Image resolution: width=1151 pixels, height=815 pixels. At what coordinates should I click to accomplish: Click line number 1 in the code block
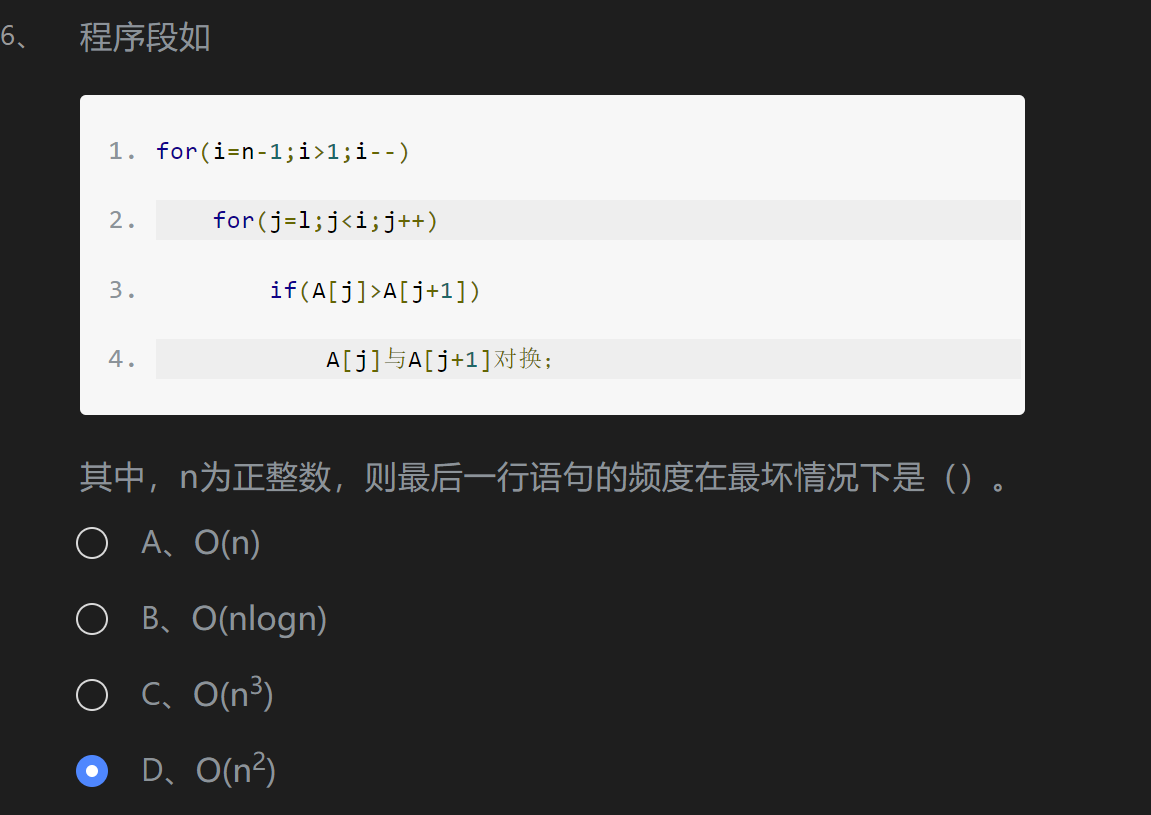click(x=122, y=151)
